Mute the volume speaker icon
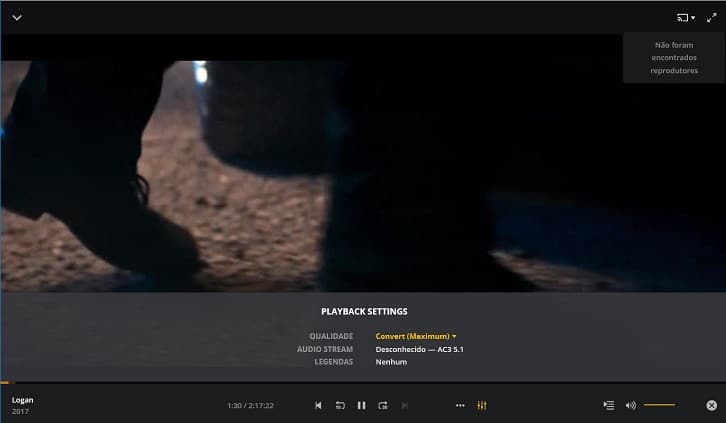Viewport: 726px width, 423px height. pos(631,405)
